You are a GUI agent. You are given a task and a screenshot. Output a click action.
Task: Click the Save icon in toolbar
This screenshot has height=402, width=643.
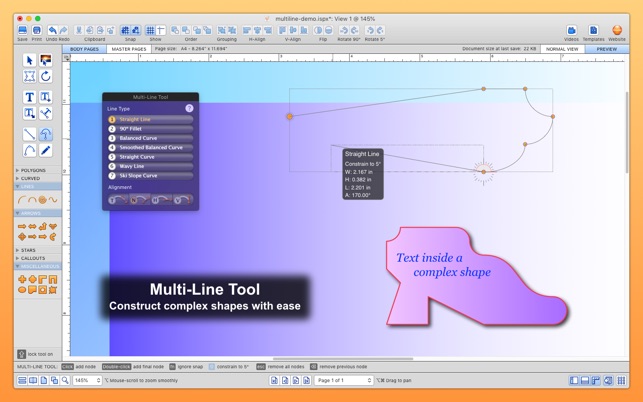(23, 30)
